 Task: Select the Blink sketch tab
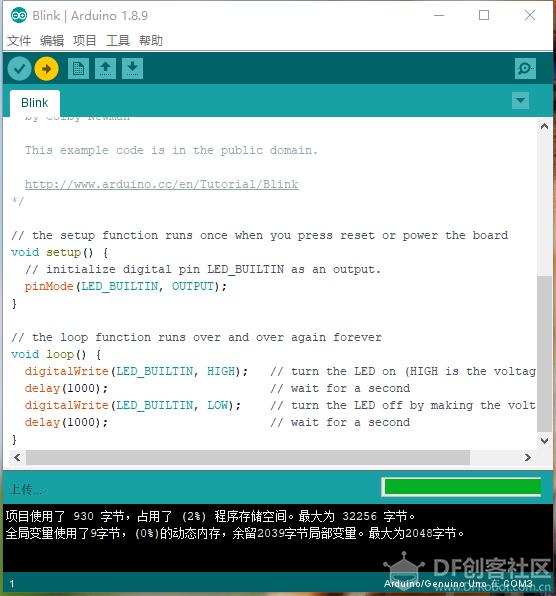click(x=35, y=103)
